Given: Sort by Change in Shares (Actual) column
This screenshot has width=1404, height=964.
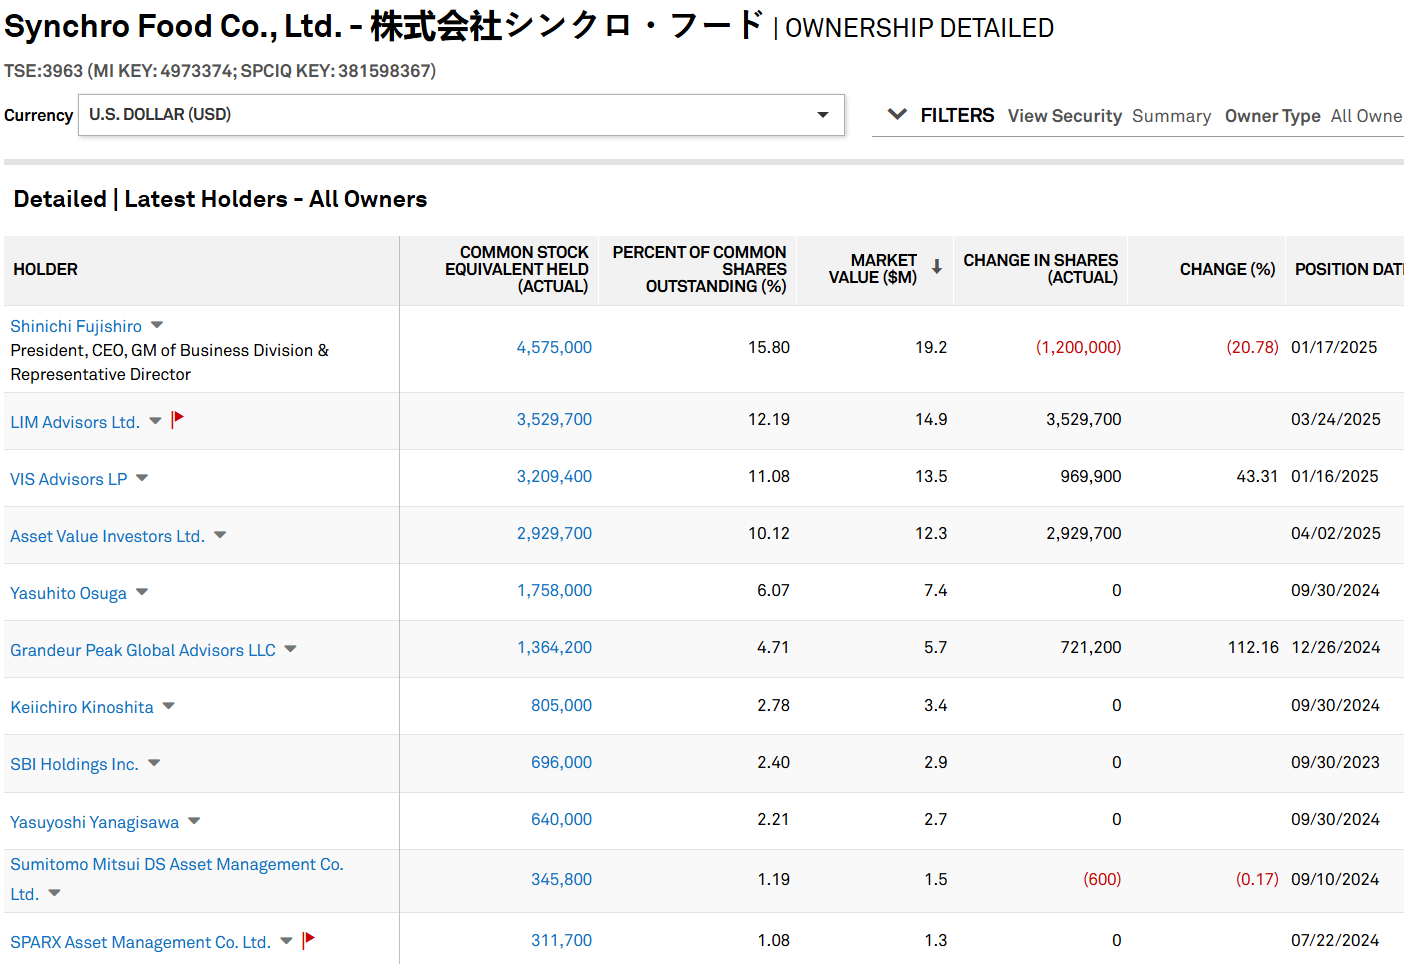Looking at the screenshot, I should pyautogui.click(x=1041, y=268).
